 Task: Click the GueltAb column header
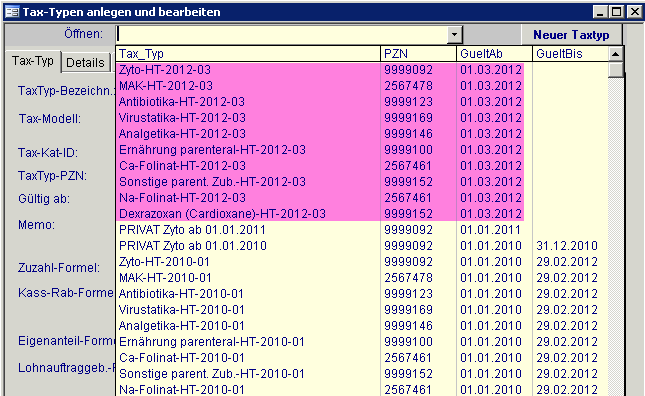pos(494,54)
